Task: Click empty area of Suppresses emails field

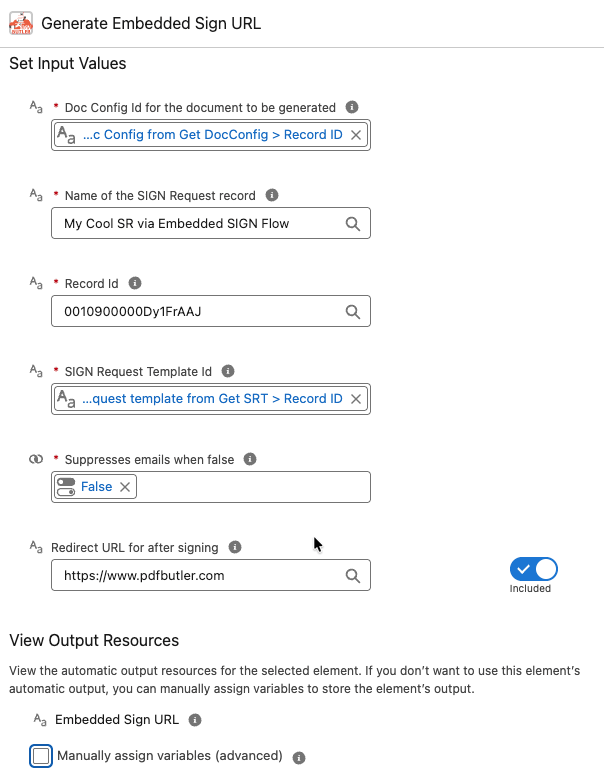Action: coord(252,487)
